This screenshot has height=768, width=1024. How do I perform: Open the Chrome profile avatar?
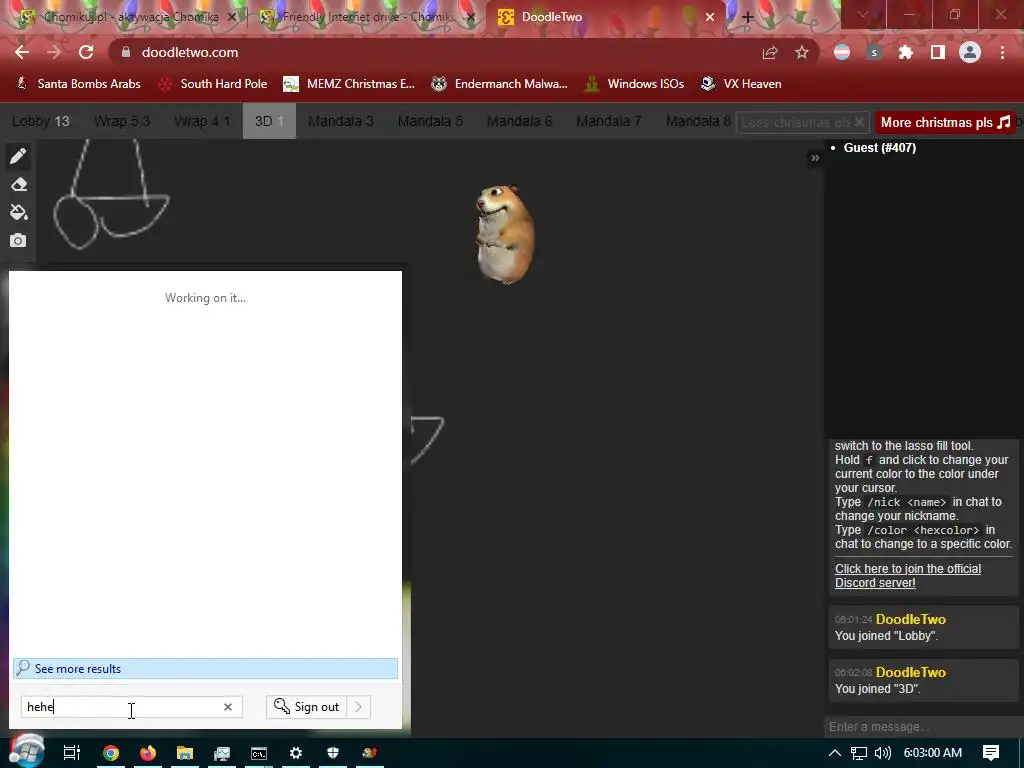tap(970, 52)
